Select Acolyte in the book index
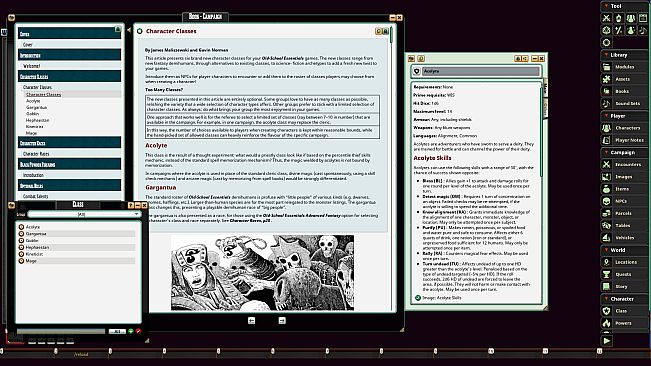The width and height of the screenshot is (651, 366). tap(33, 101)
